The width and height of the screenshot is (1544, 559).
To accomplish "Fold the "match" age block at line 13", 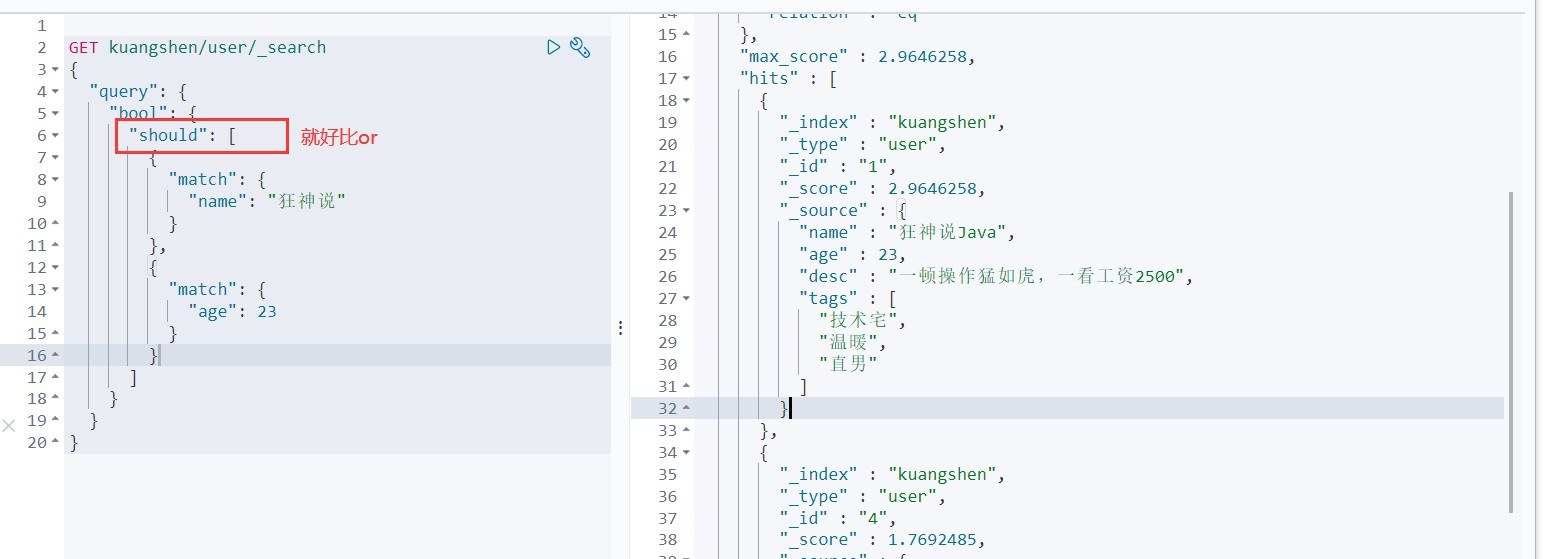I will coord(55,290).
